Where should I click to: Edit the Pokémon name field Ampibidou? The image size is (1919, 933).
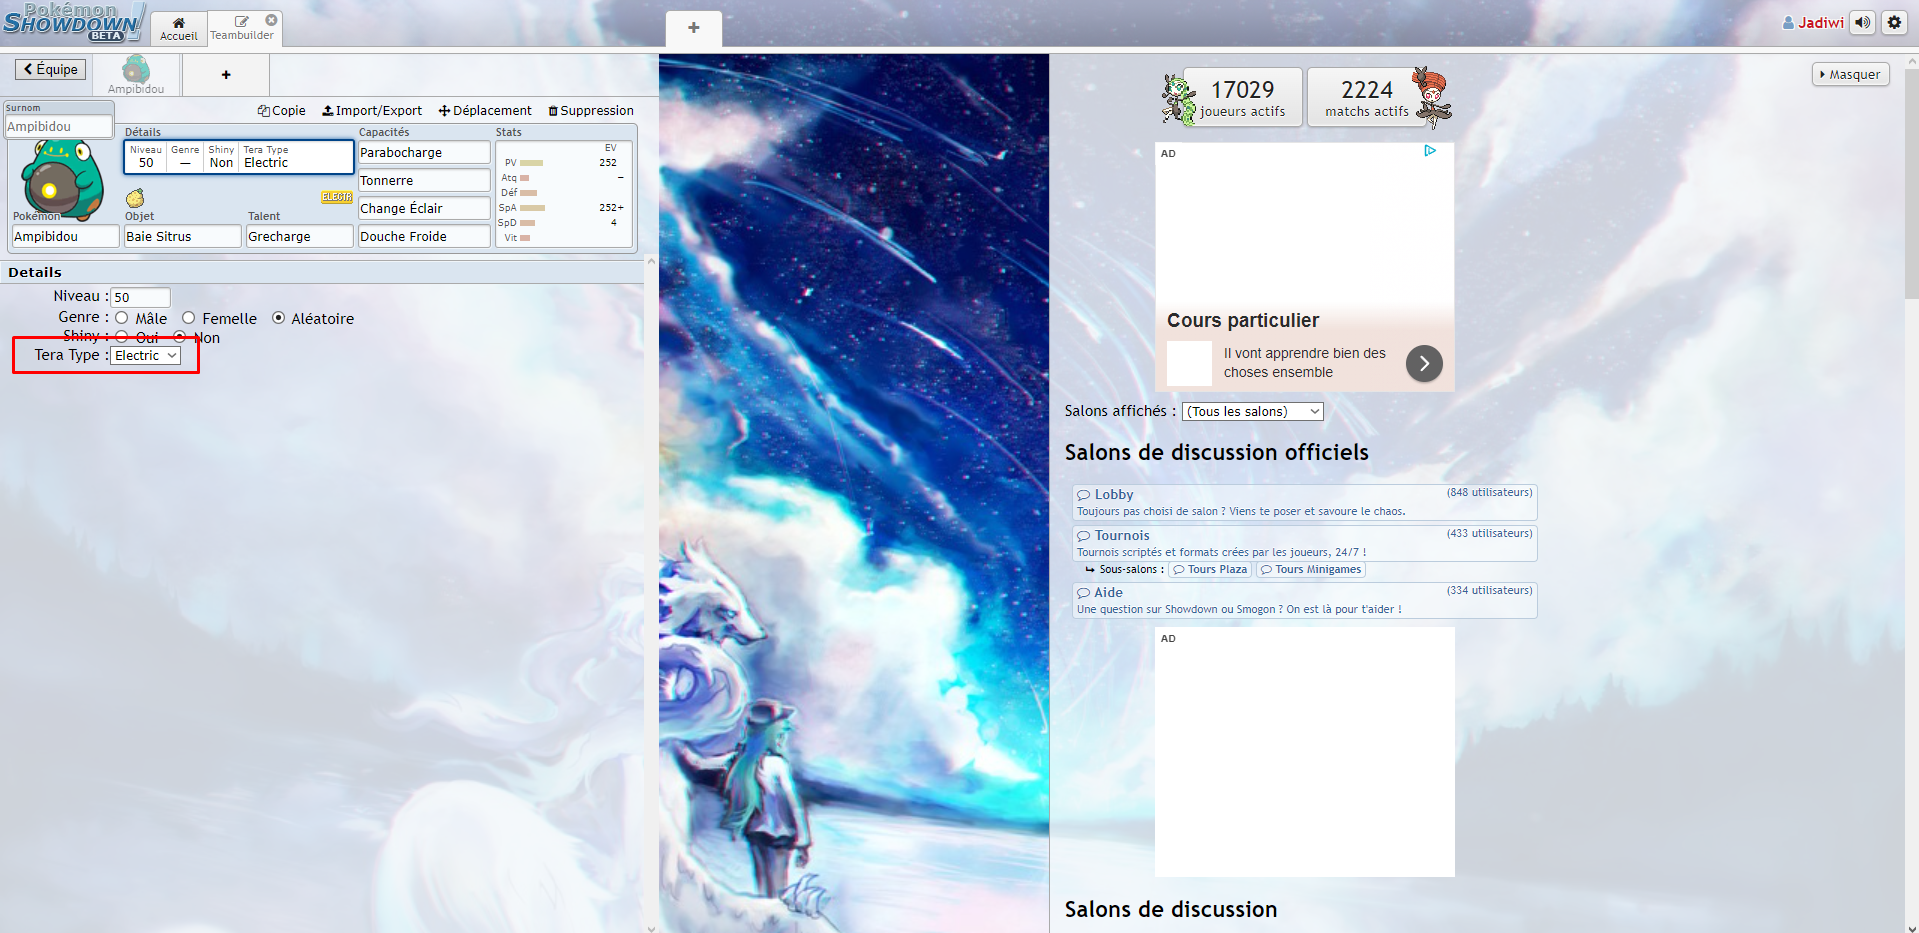click(x=65, y=237)
